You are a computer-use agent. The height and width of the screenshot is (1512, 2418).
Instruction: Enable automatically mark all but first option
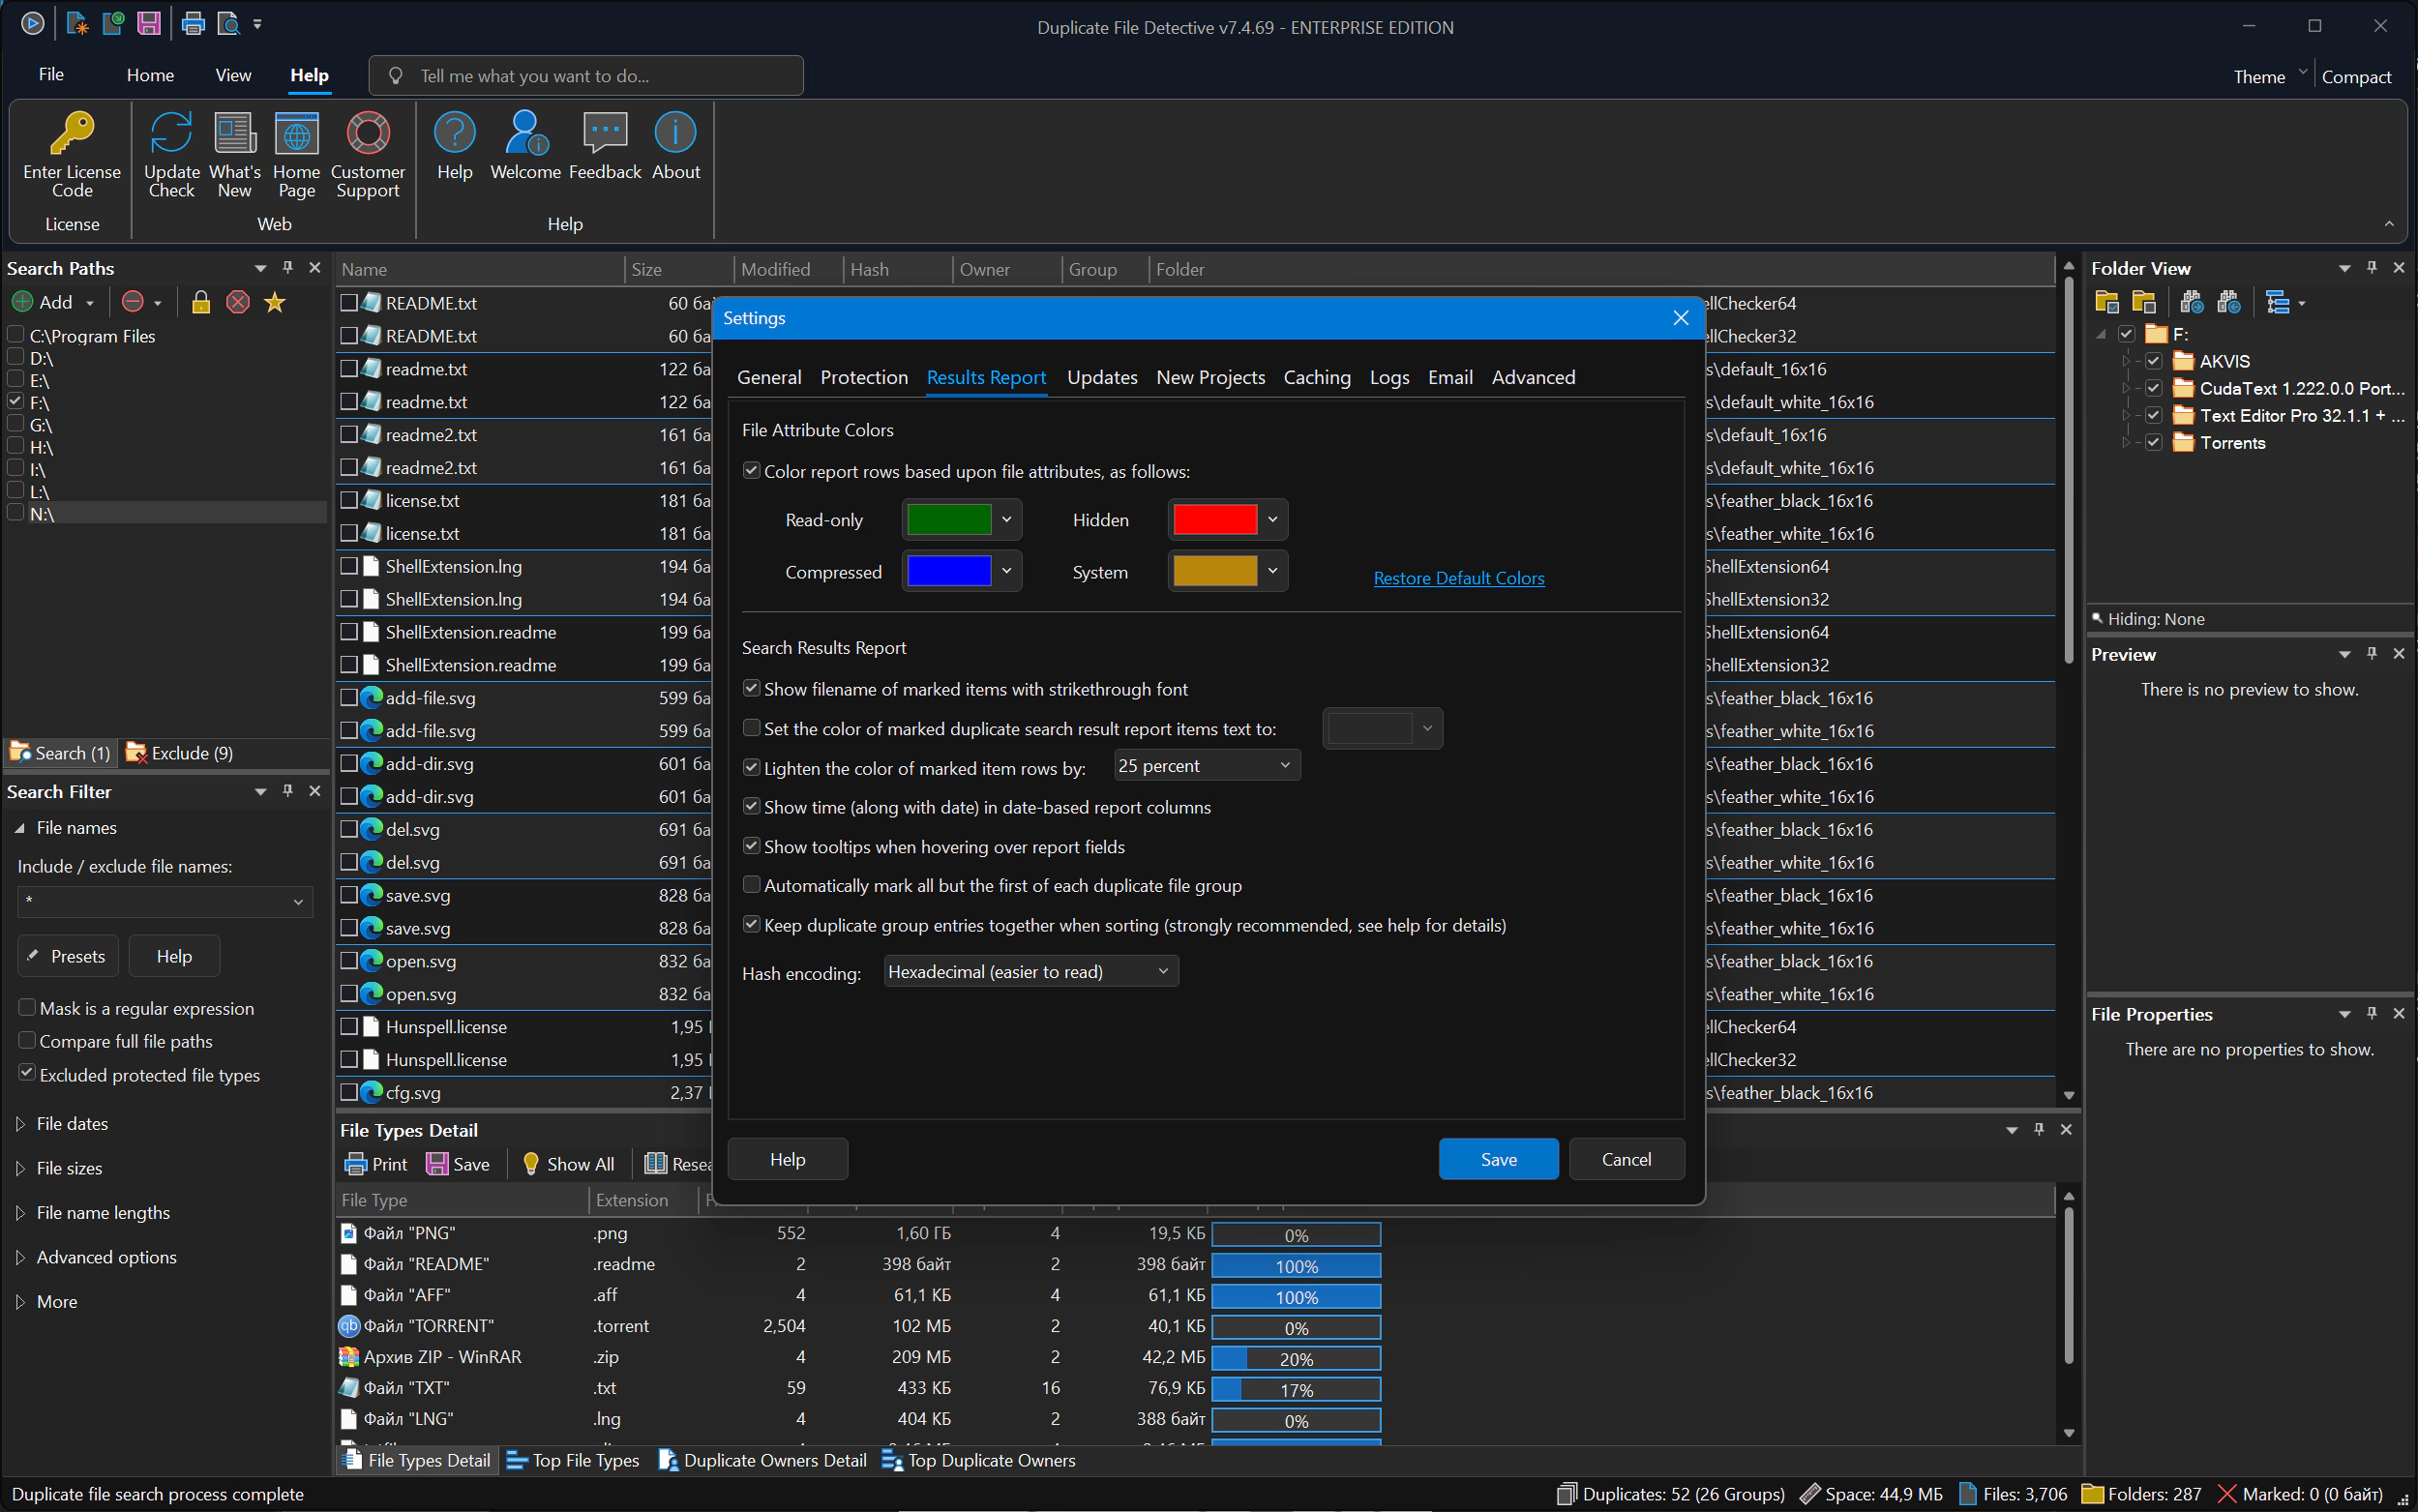(x=751, y=885)
